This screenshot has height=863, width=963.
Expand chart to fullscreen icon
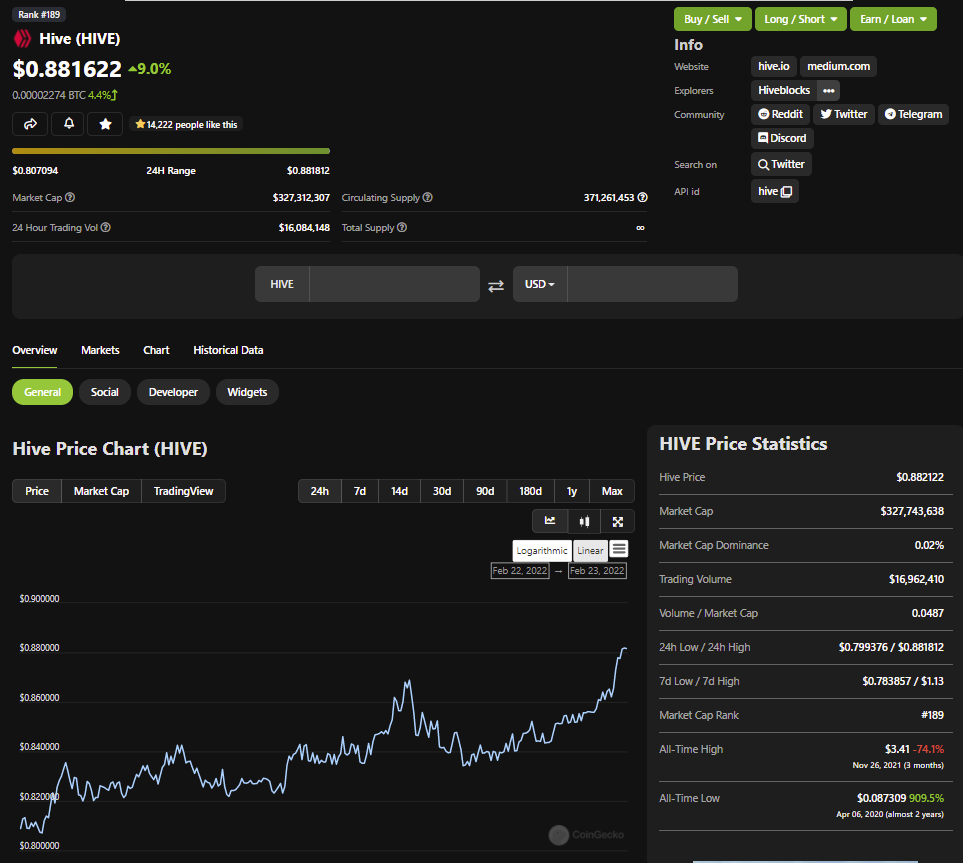point(618,521)
